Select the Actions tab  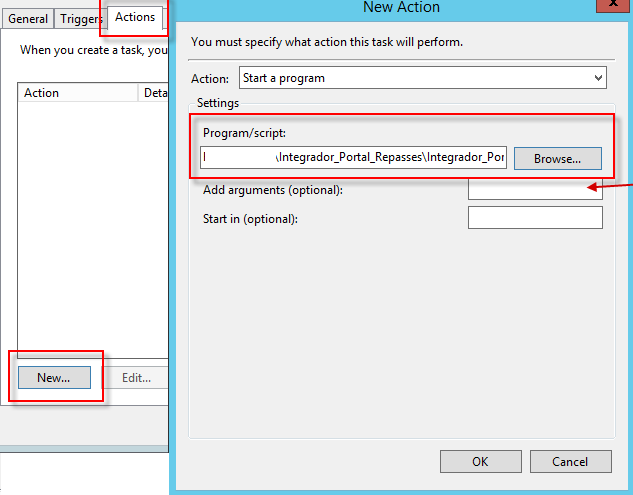click(134, 17)
